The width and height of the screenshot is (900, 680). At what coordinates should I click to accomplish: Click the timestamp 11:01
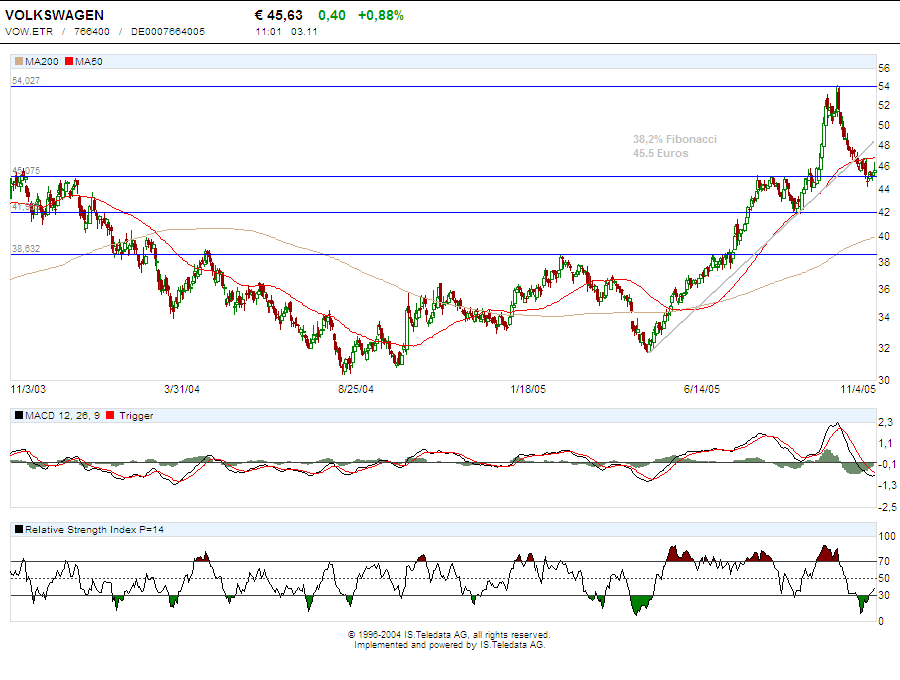tap(269, 32)
